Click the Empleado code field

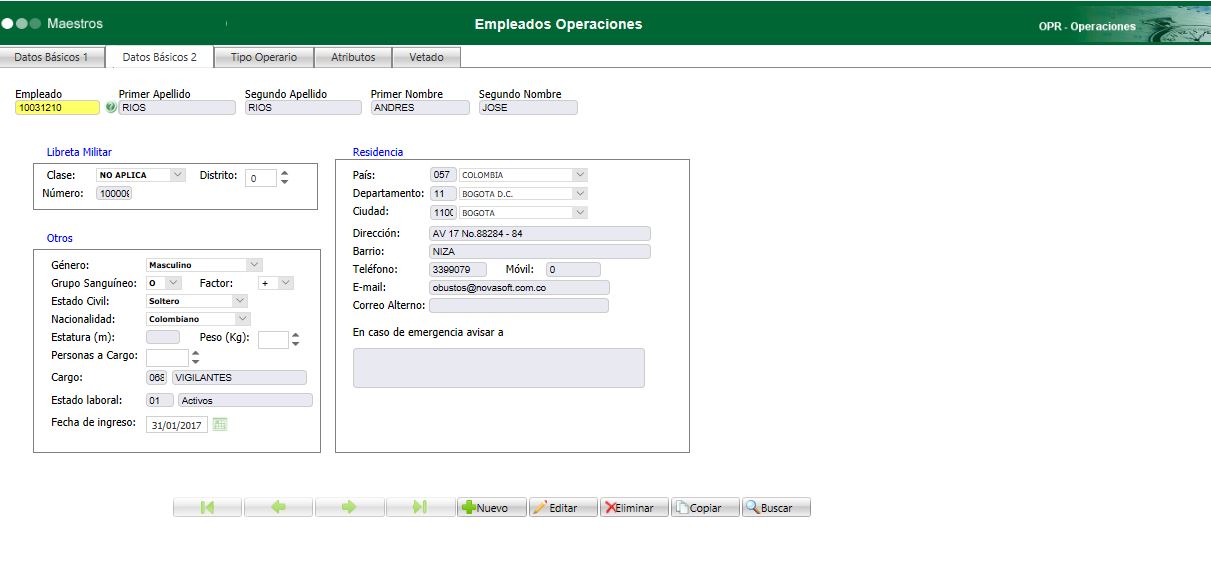pyautogui.click(x=57, y=108)
